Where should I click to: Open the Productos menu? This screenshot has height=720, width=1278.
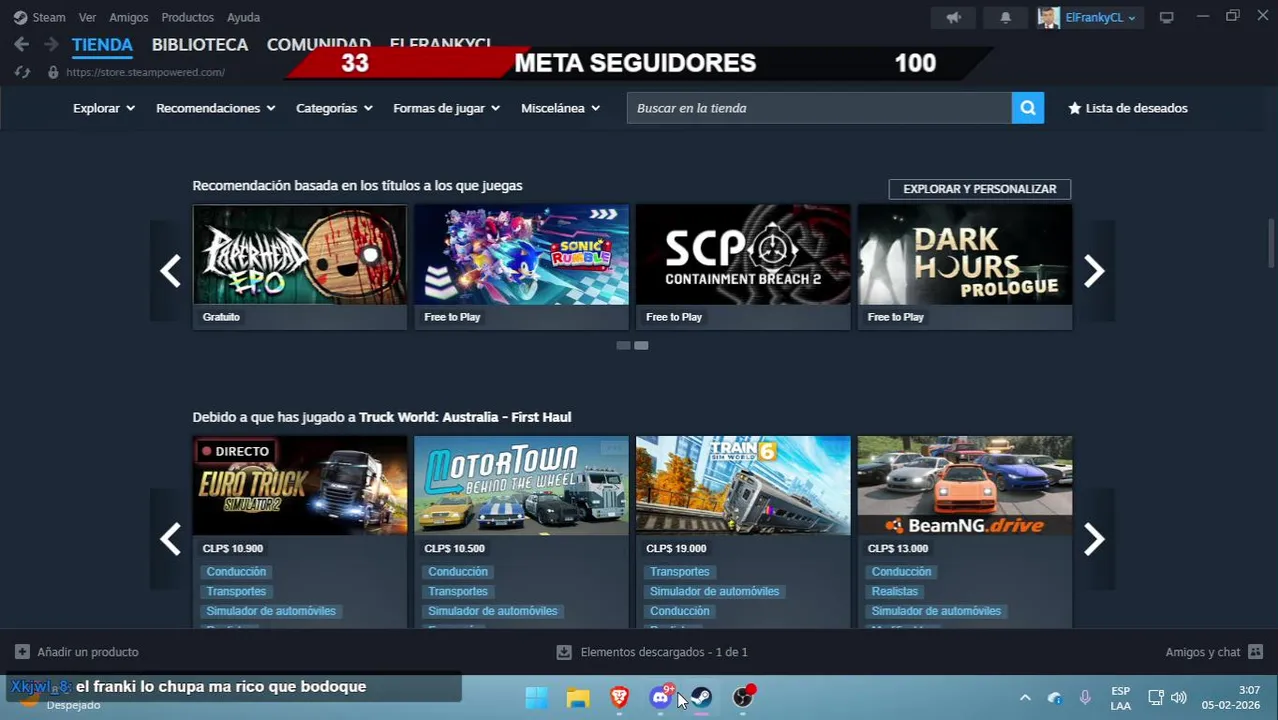click(187, 17)
